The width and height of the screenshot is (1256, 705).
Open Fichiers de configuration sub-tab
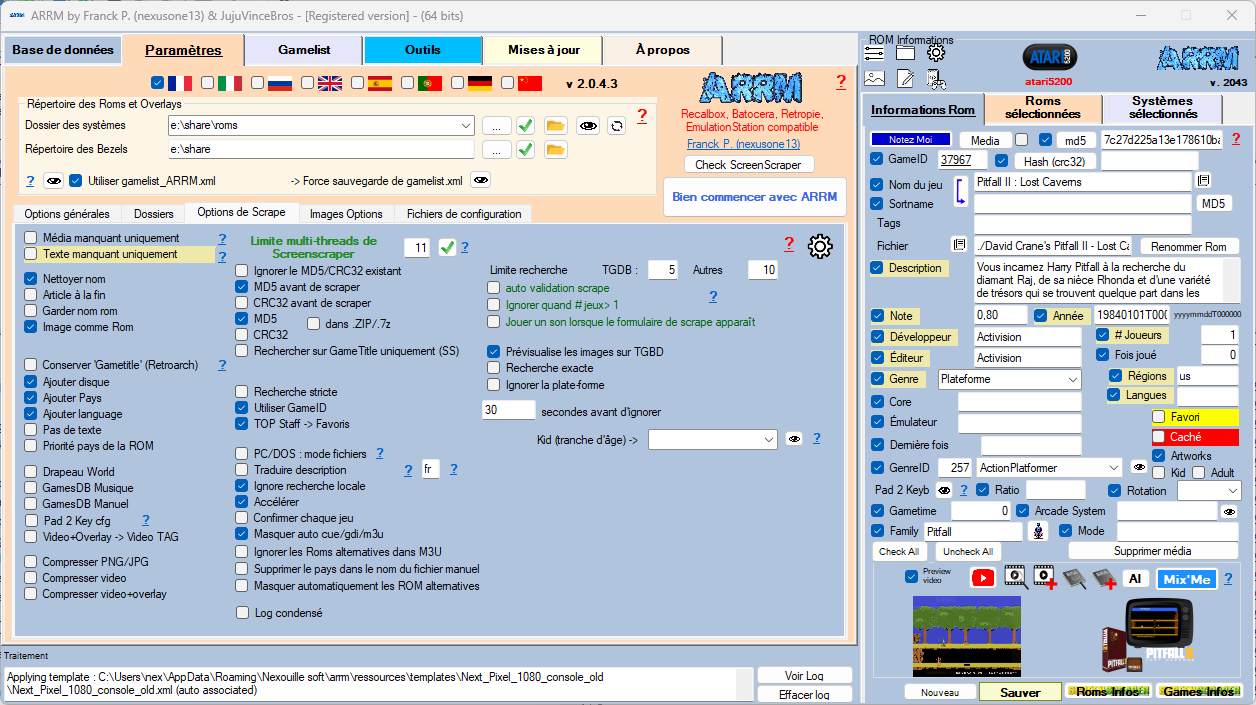pos(464,214)
